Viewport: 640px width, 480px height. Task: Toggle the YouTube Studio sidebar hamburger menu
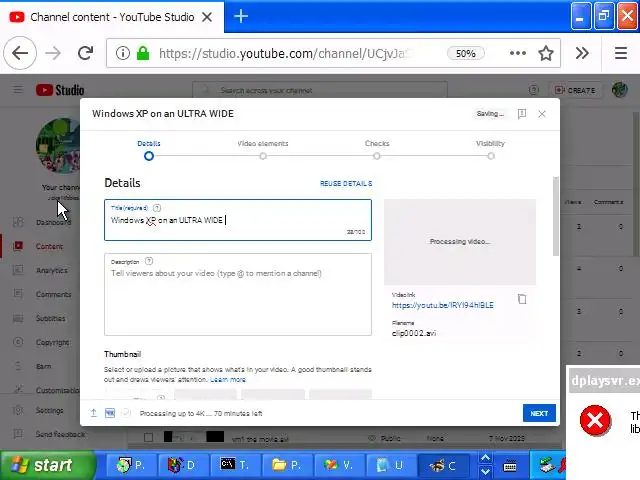pos(18,89)
